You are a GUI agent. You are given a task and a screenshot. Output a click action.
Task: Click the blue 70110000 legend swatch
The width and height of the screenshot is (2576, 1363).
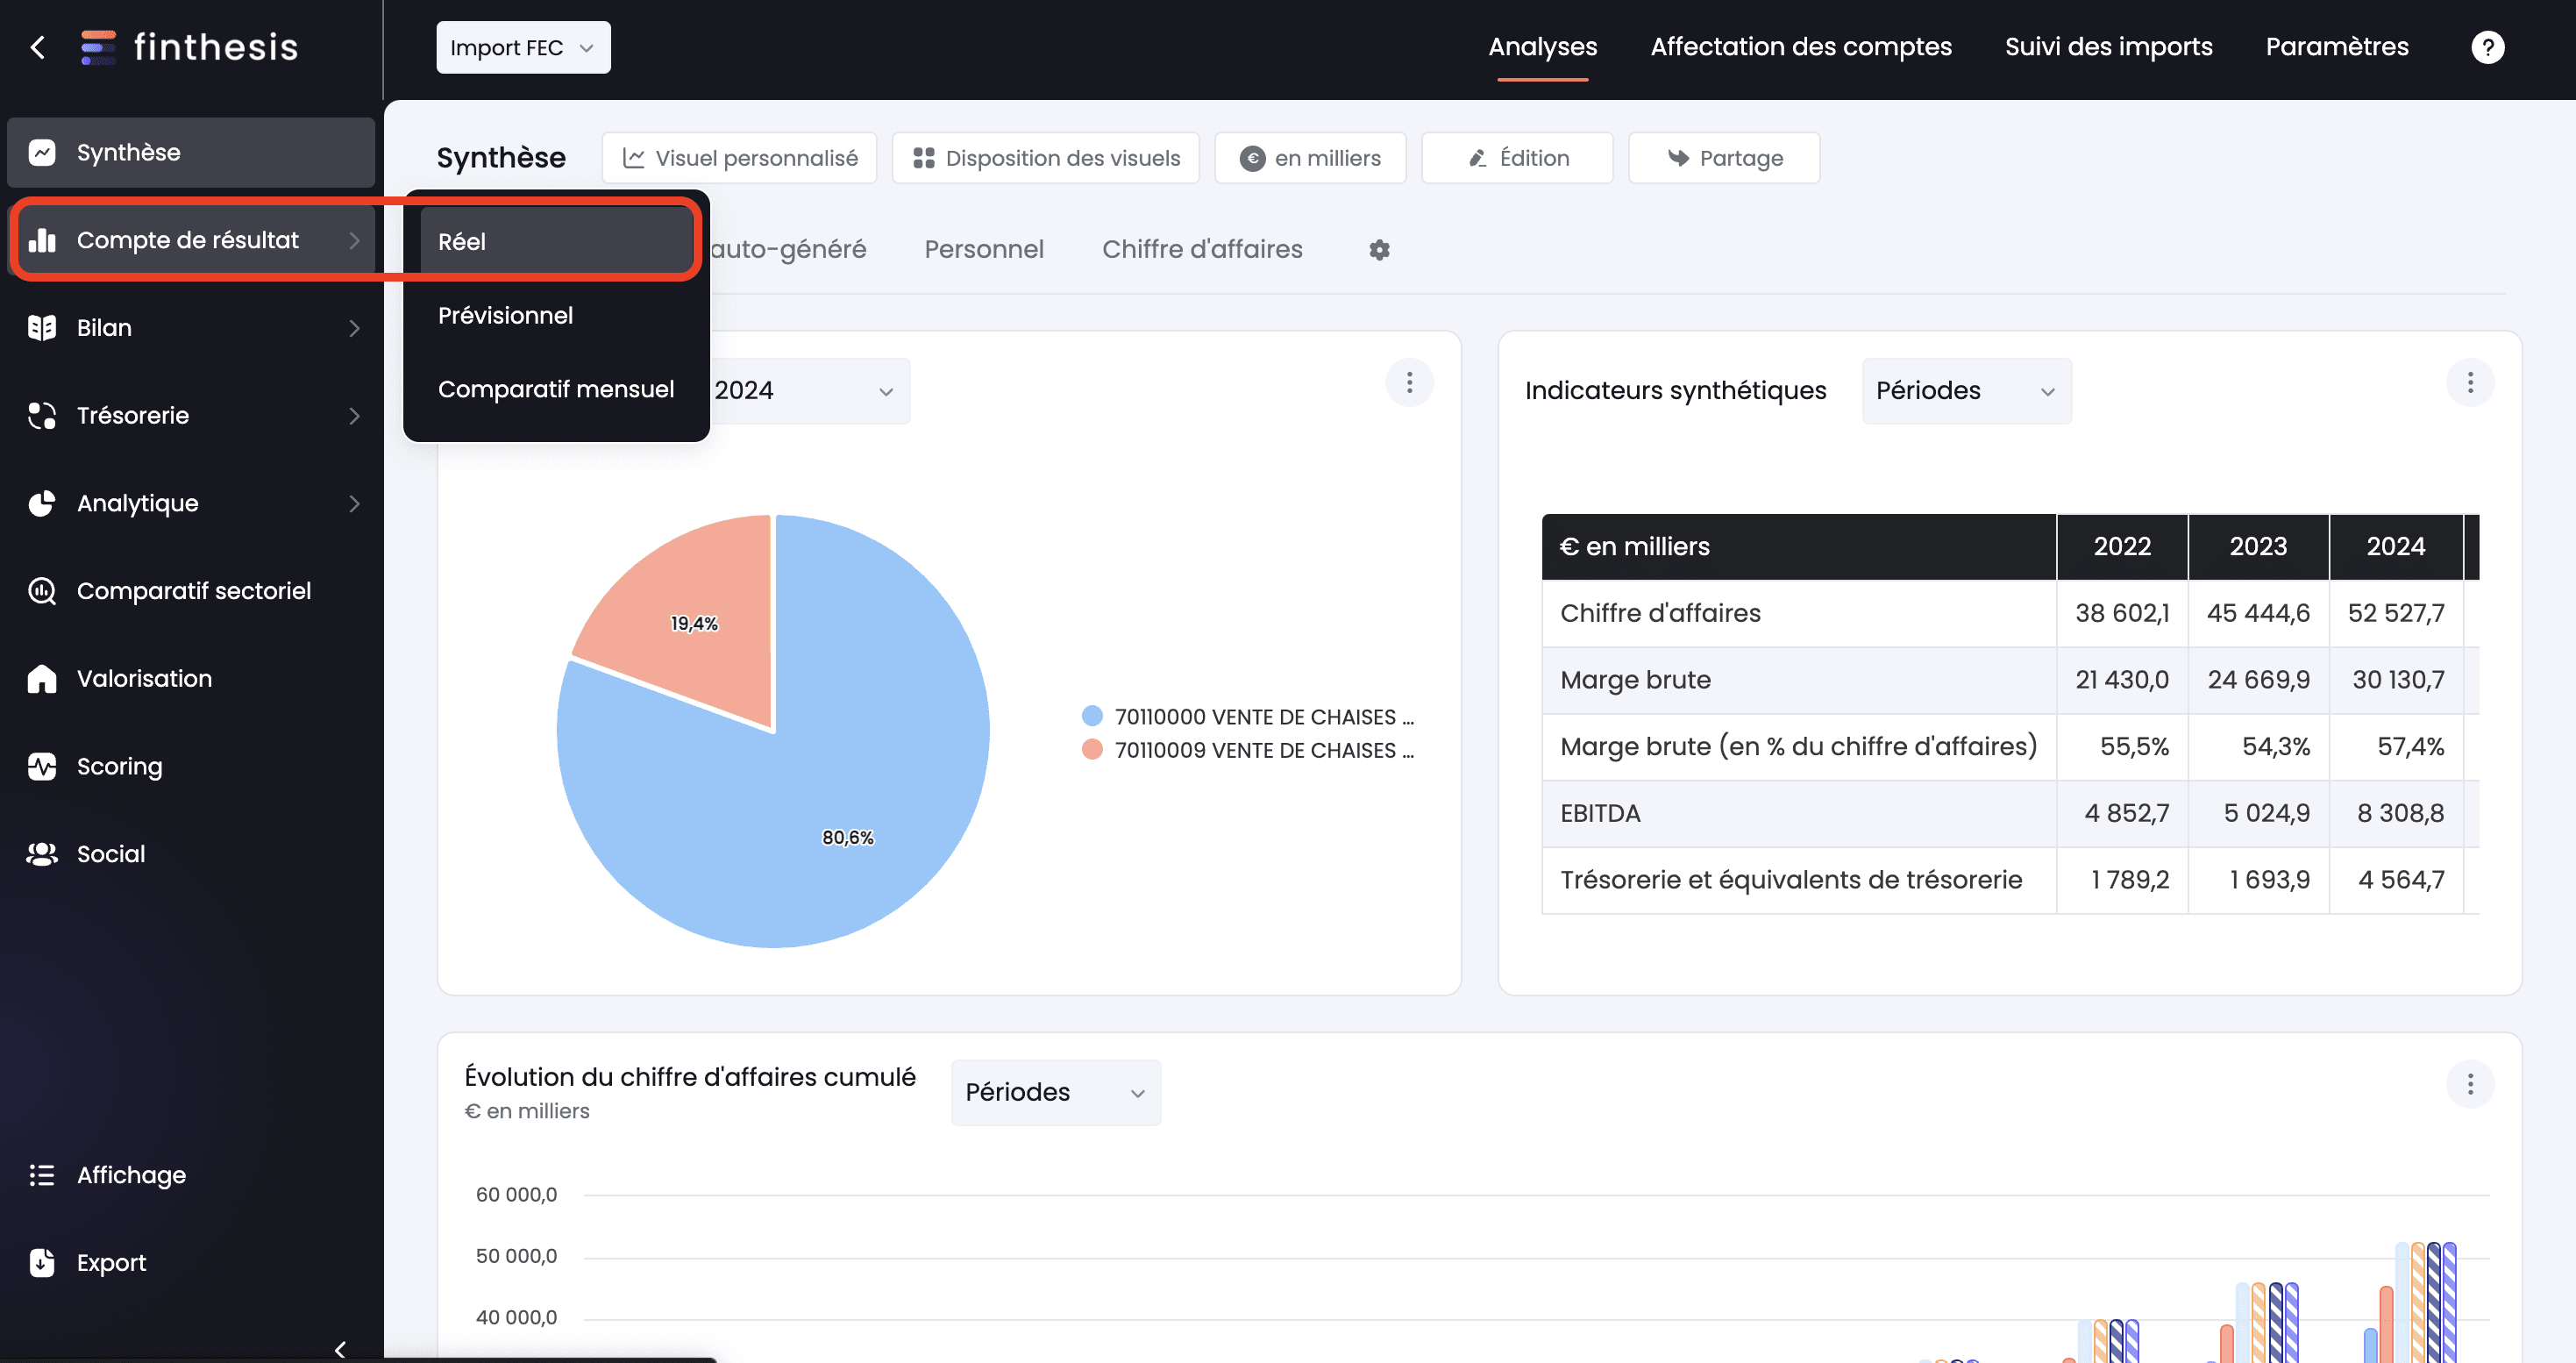tap(1092, 716)
